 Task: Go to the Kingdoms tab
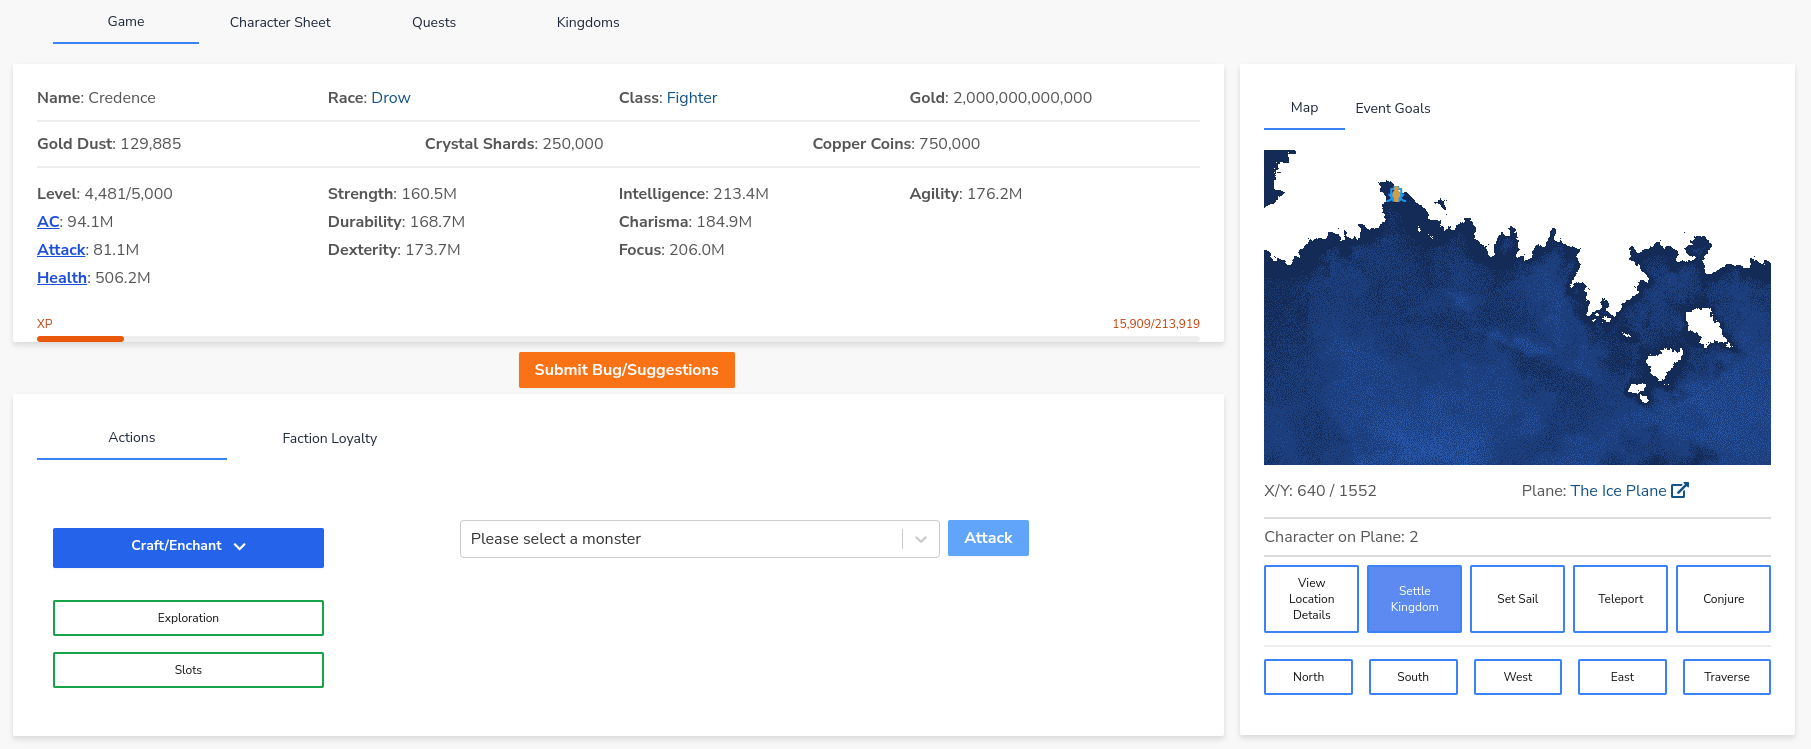pos(588,22)
